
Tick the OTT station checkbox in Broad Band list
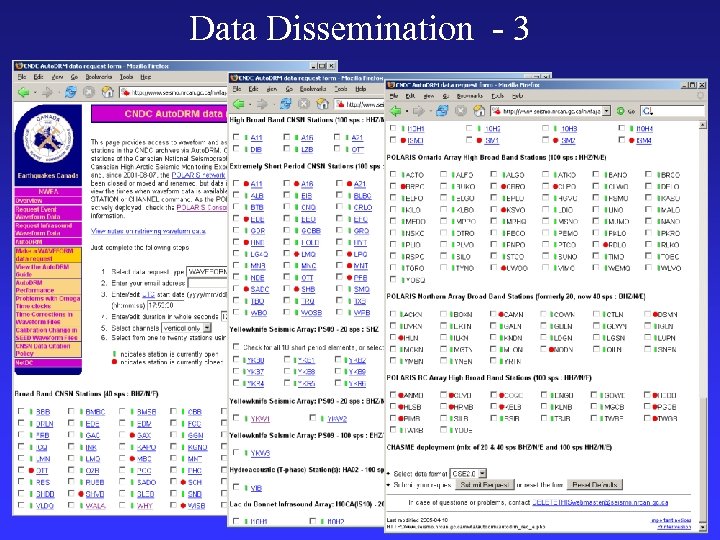pyautogui.click(x=21, y=469)
